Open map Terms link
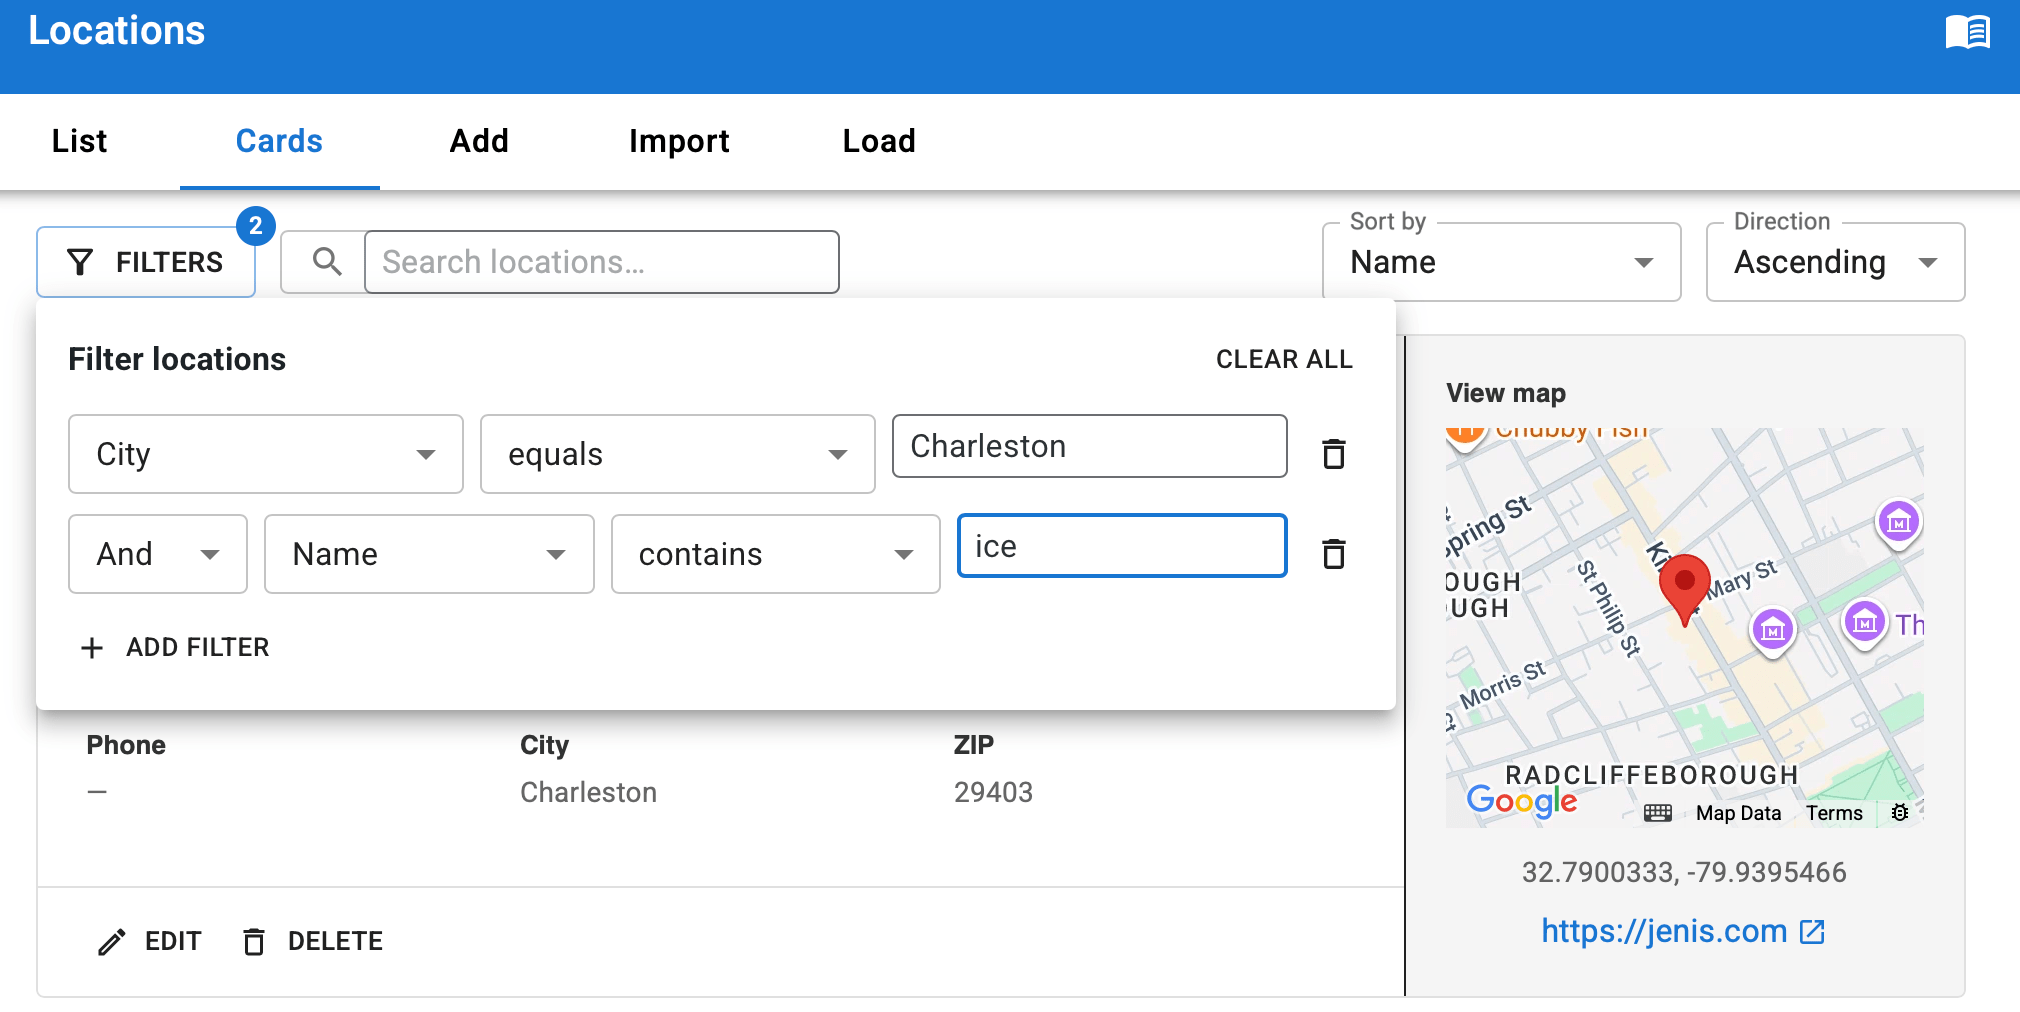2020x1012 pixels. tap(1834, 813)
